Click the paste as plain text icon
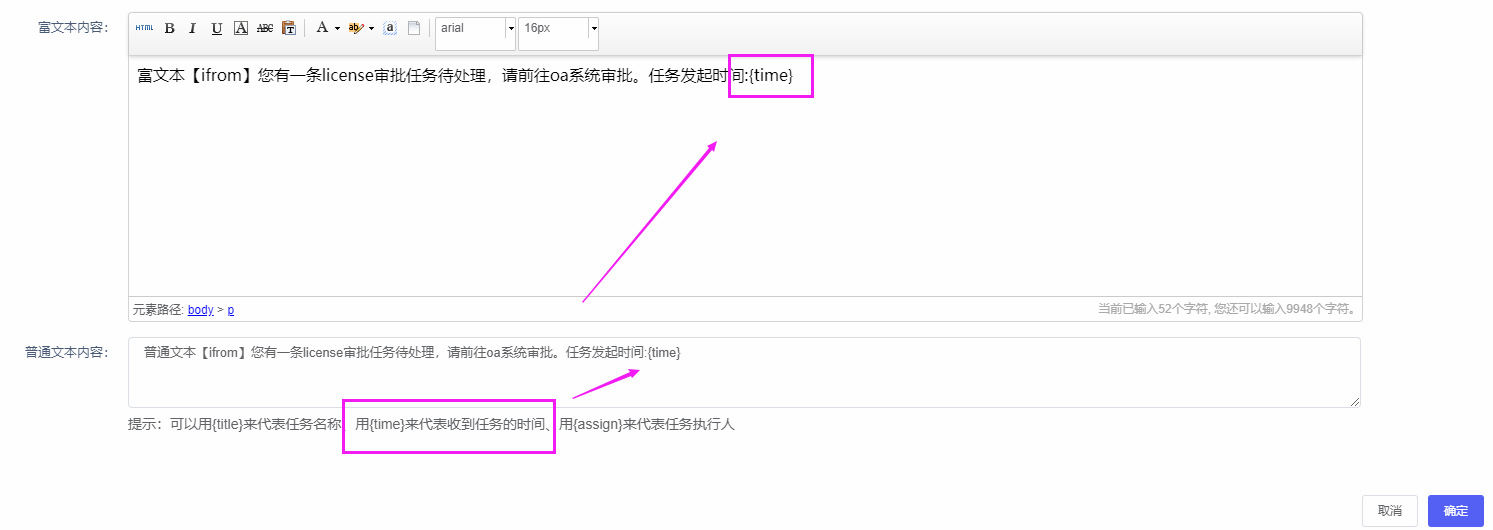 (289, 28)
